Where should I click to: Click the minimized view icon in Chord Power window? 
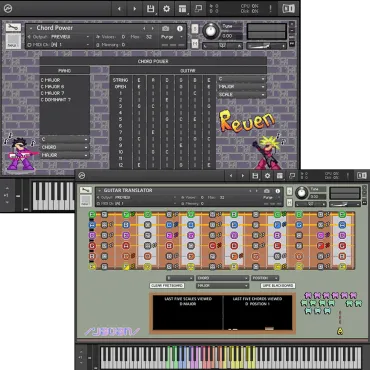click(x=198, y=9)
